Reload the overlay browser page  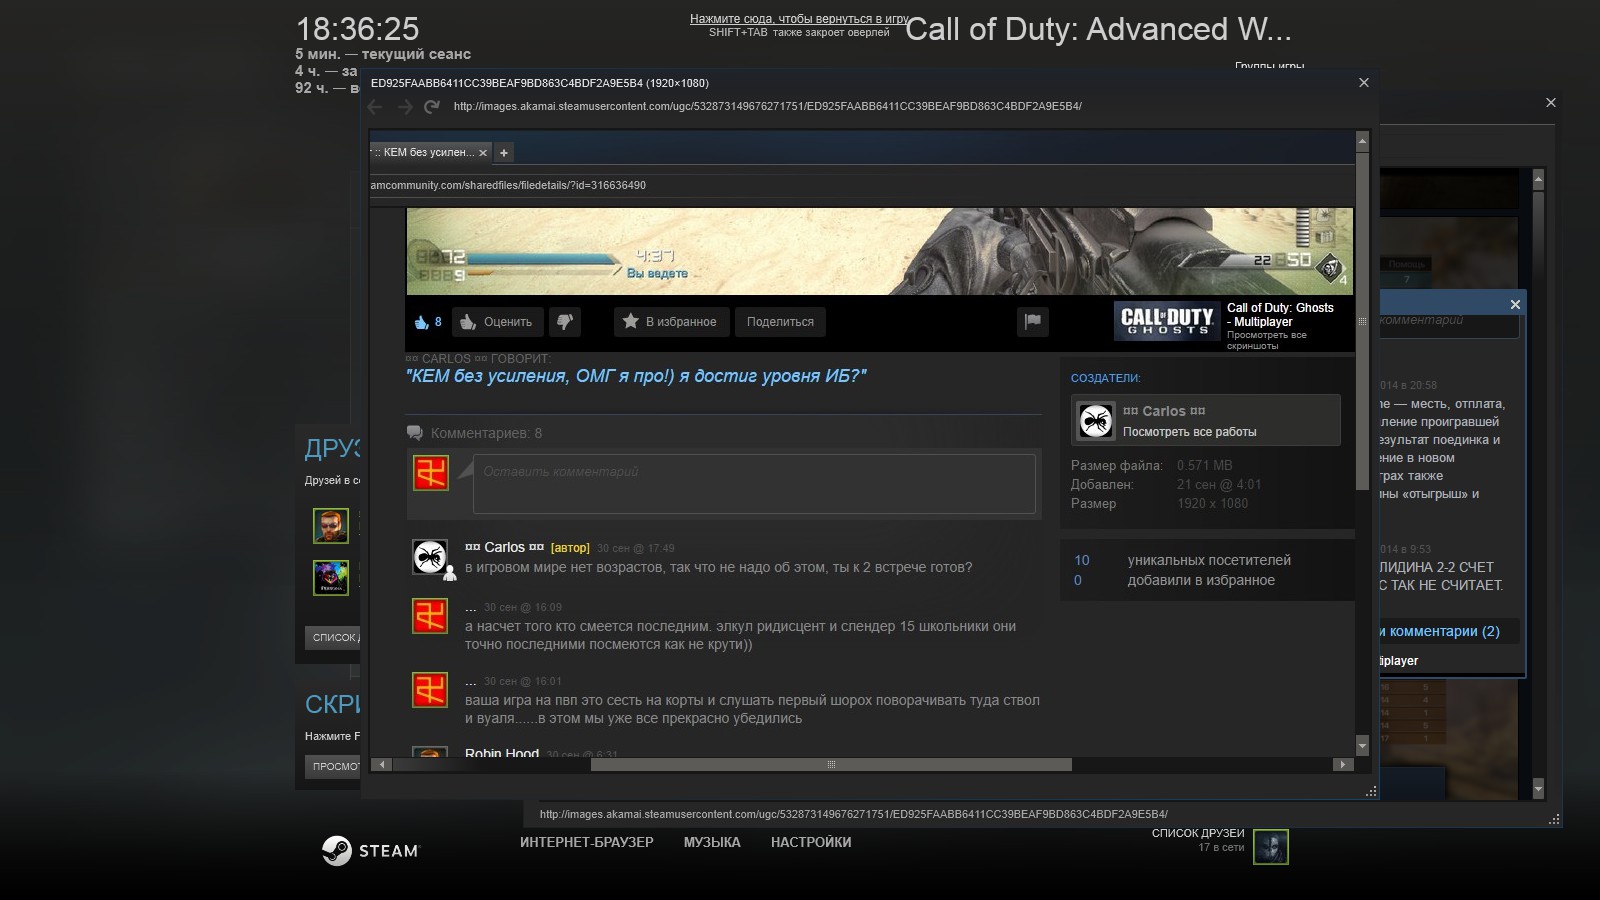[432, 107]
